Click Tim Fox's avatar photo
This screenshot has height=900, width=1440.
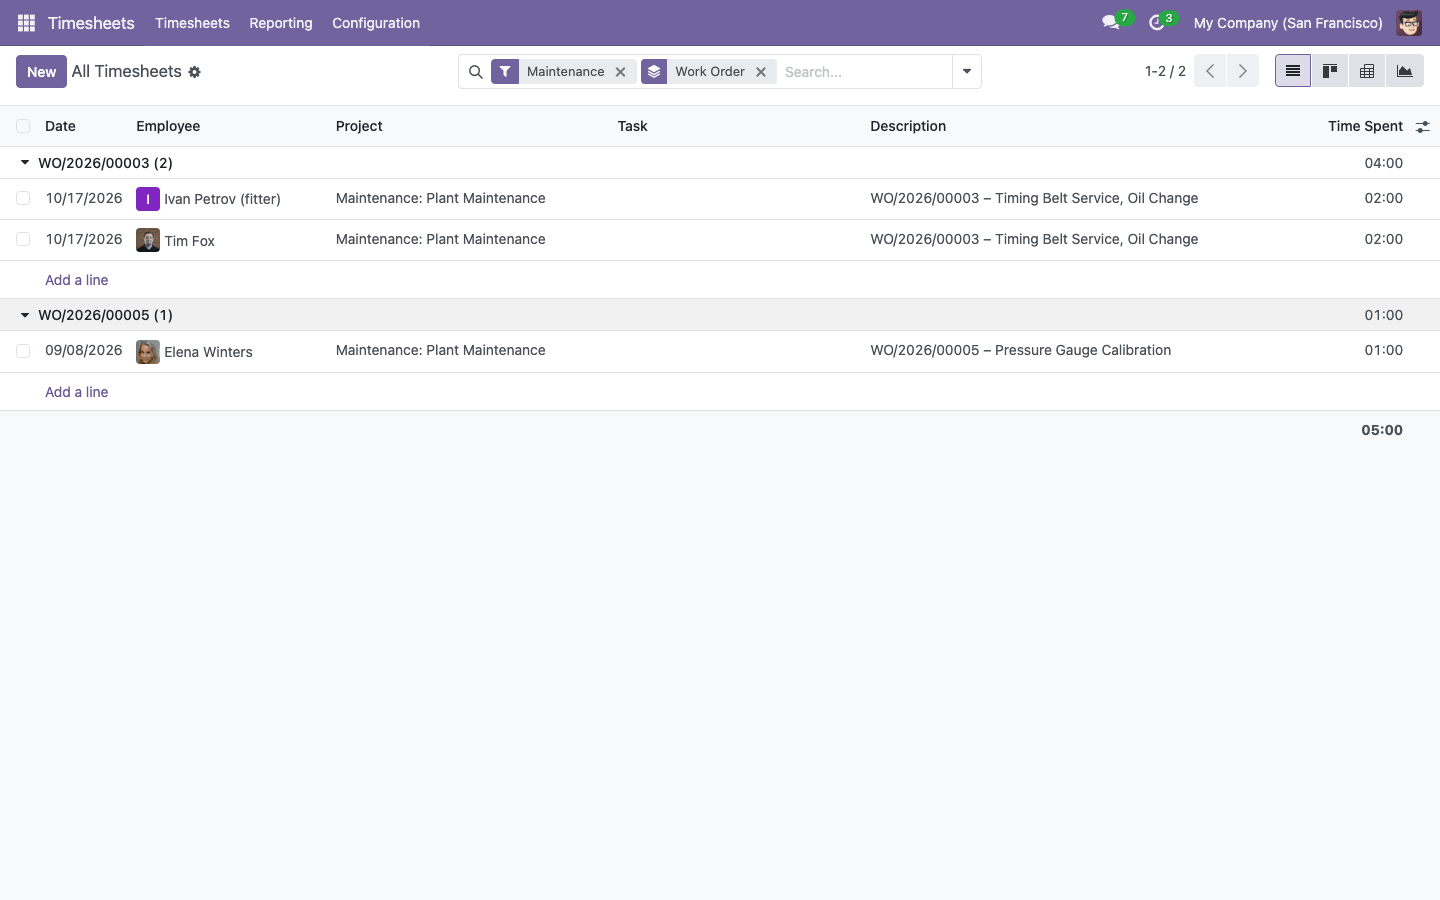coord(148,240)
